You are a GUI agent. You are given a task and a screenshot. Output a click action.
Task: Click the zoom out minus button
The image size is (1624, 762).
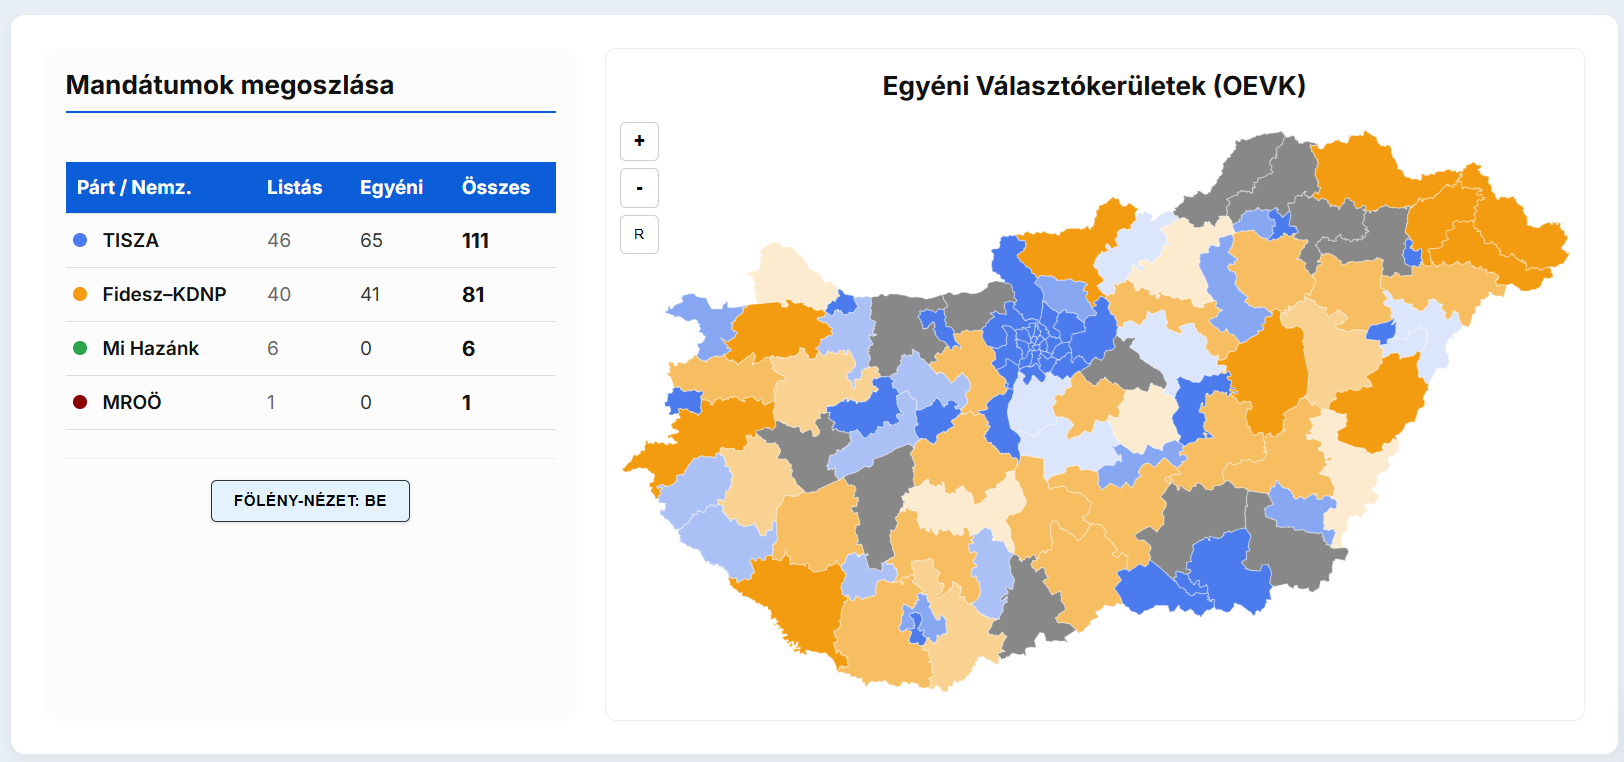click(x=639, y=188)
